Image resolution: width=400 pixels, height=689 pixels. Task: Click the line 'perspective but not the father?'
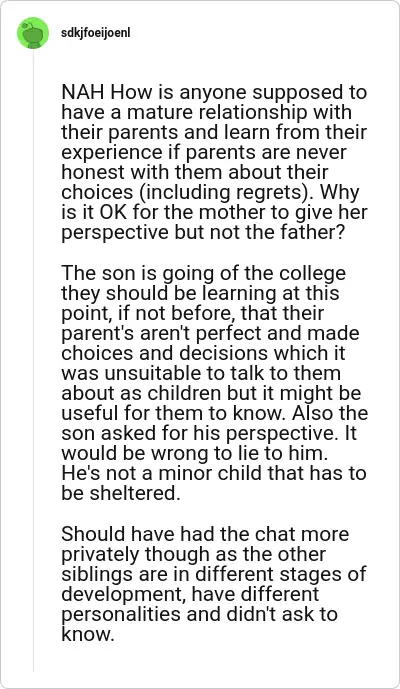202,232
